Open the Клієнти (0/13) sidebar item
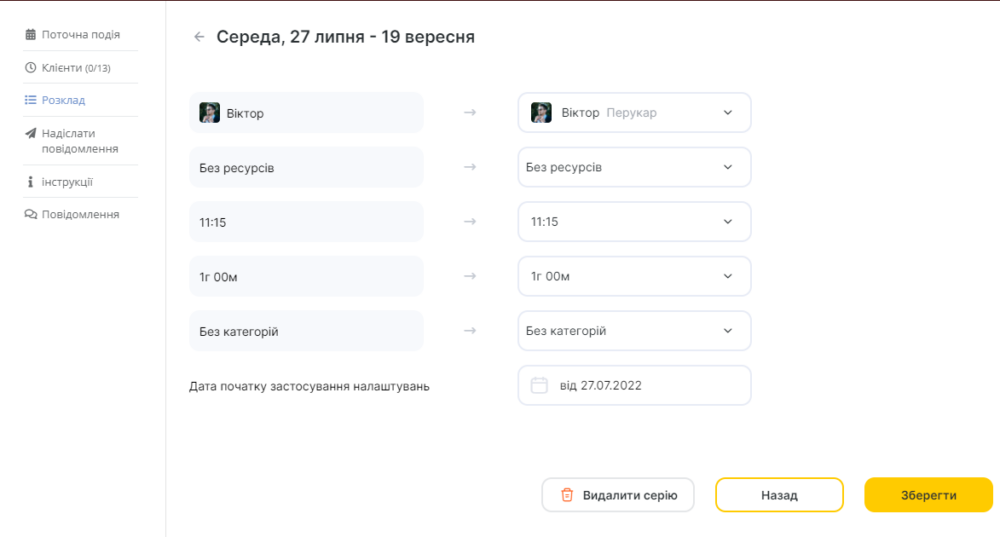1000x537 pixels. [76, 68]
